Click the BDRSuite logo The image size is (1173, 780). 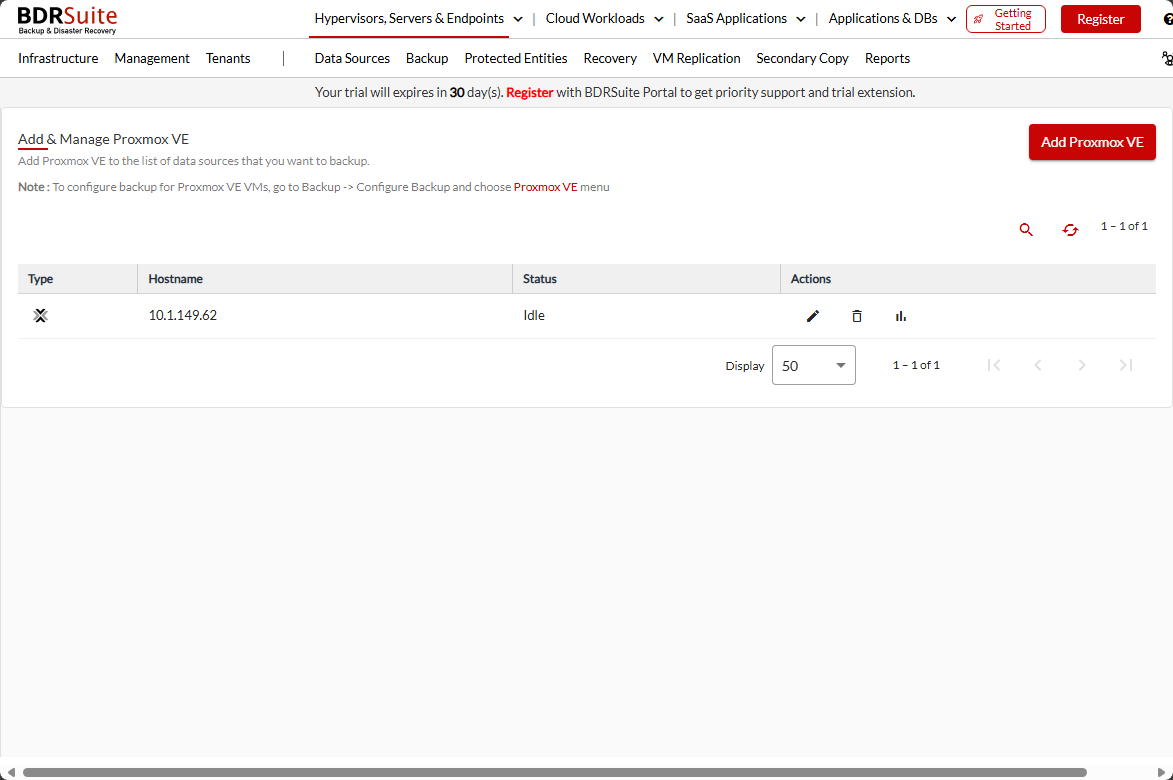66,19
